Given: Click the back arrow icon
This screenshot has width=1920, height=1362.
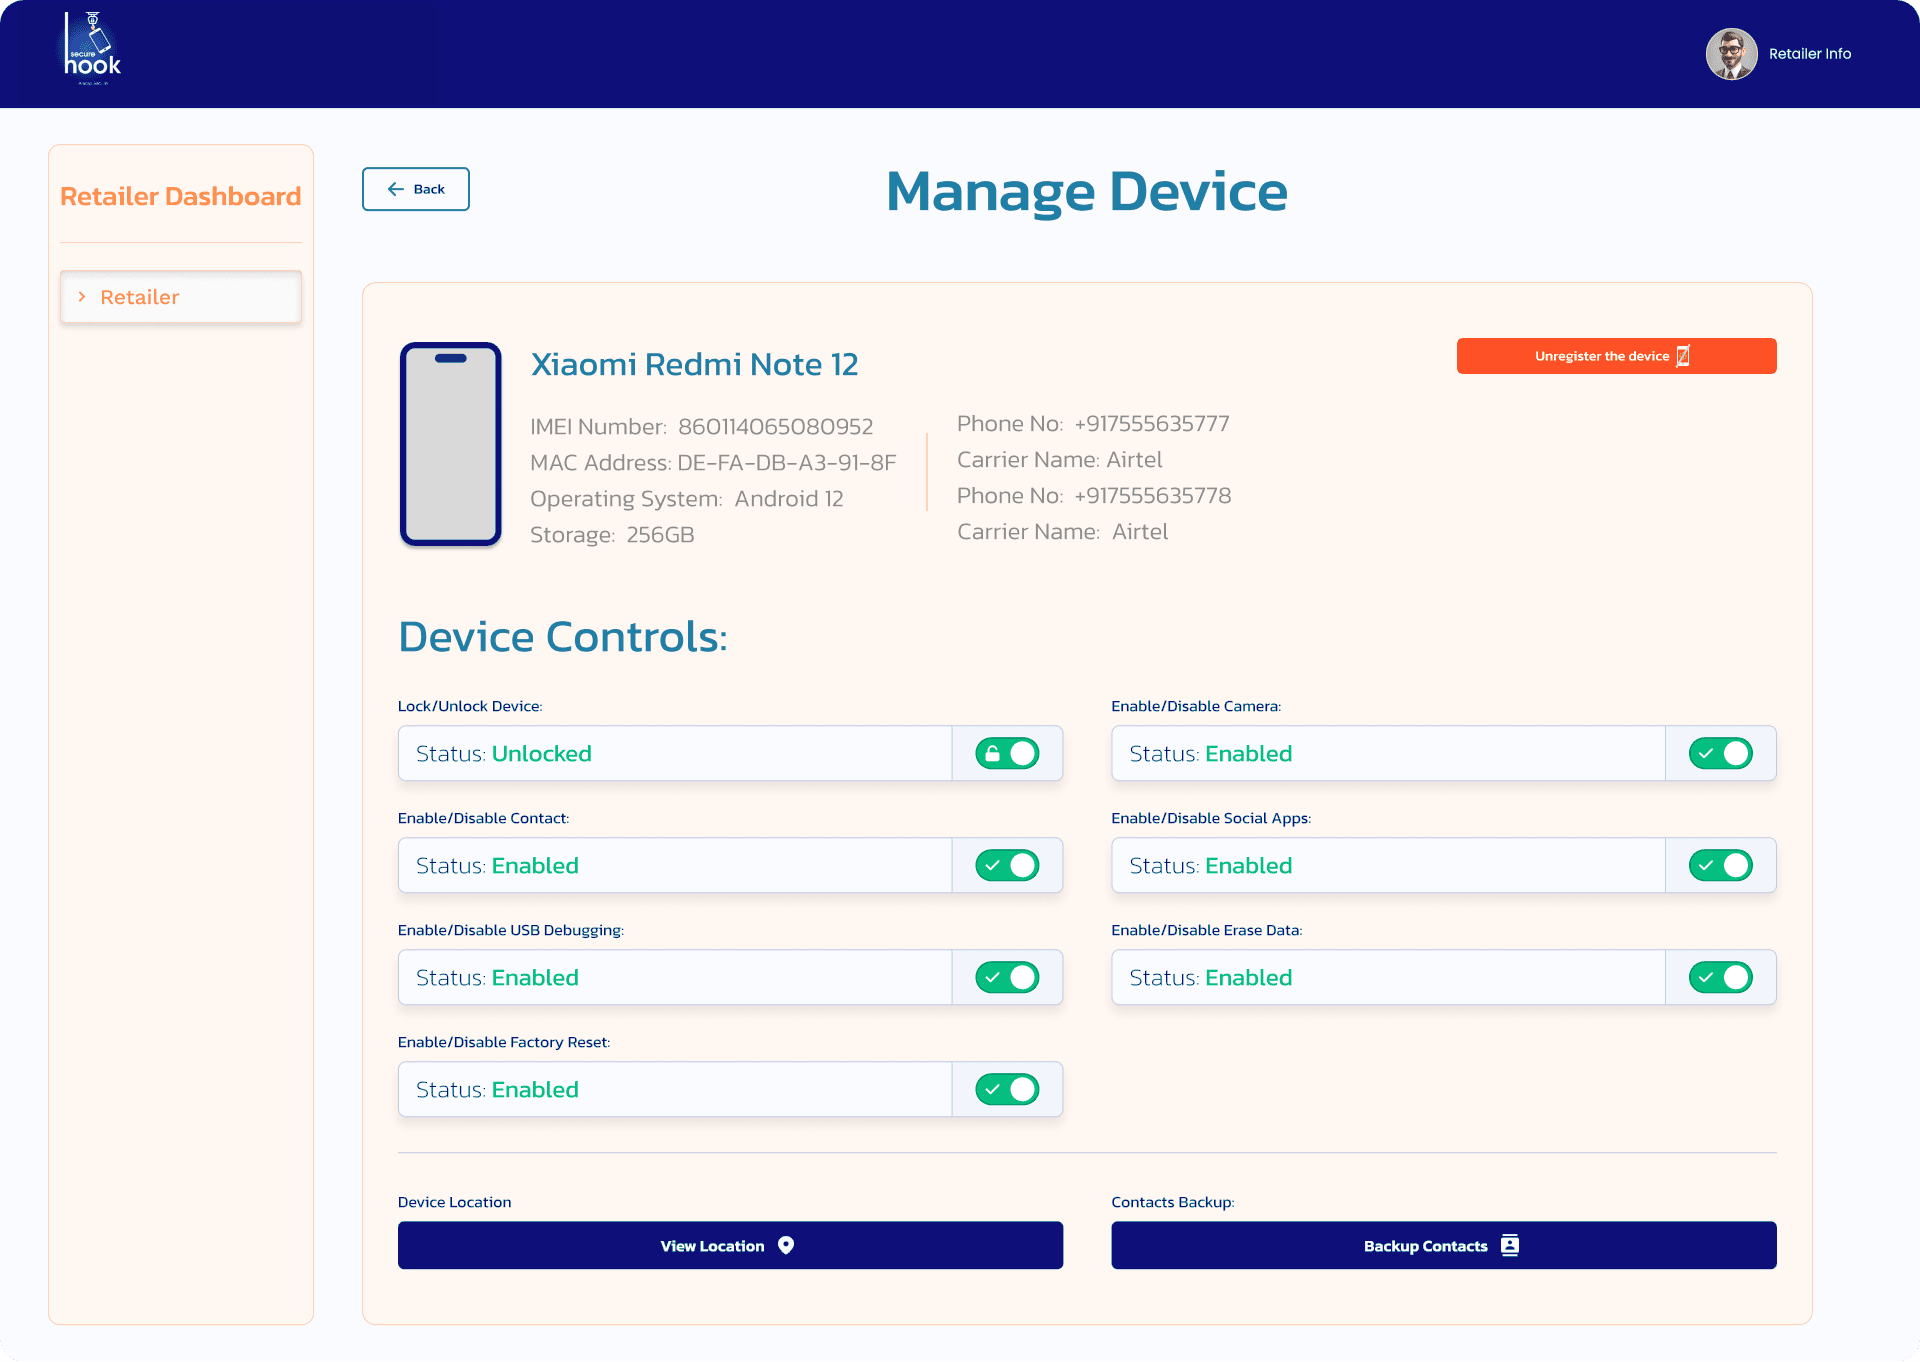Looking at the screenshot, I should coord(396,189).
